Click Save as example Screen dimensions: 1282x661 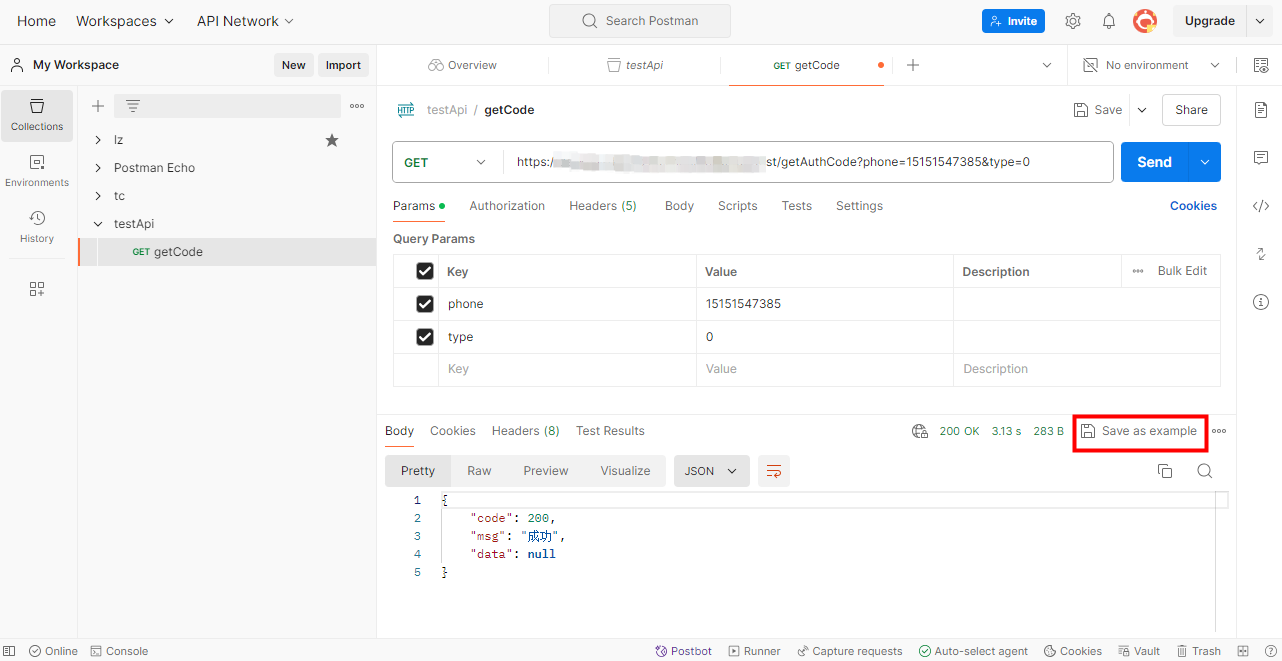click(x=1139, y=431)
